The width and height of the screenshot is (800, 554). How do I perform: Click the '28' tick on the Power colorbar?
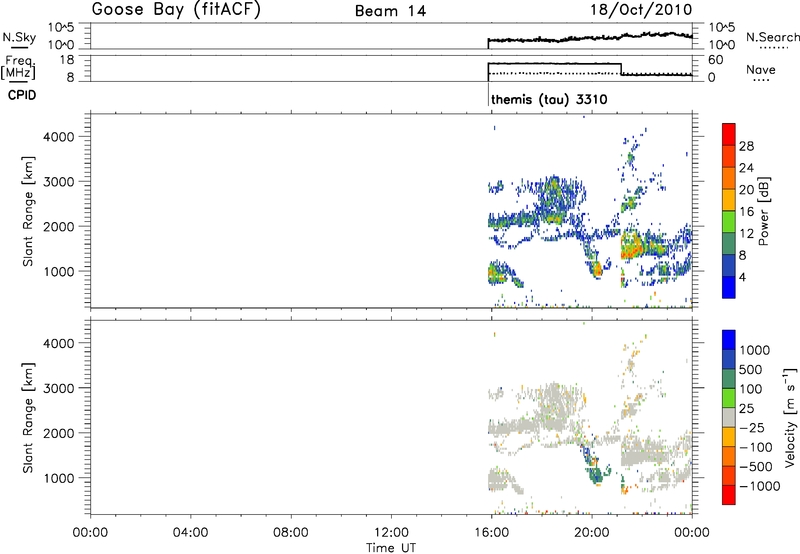(746, 146)
